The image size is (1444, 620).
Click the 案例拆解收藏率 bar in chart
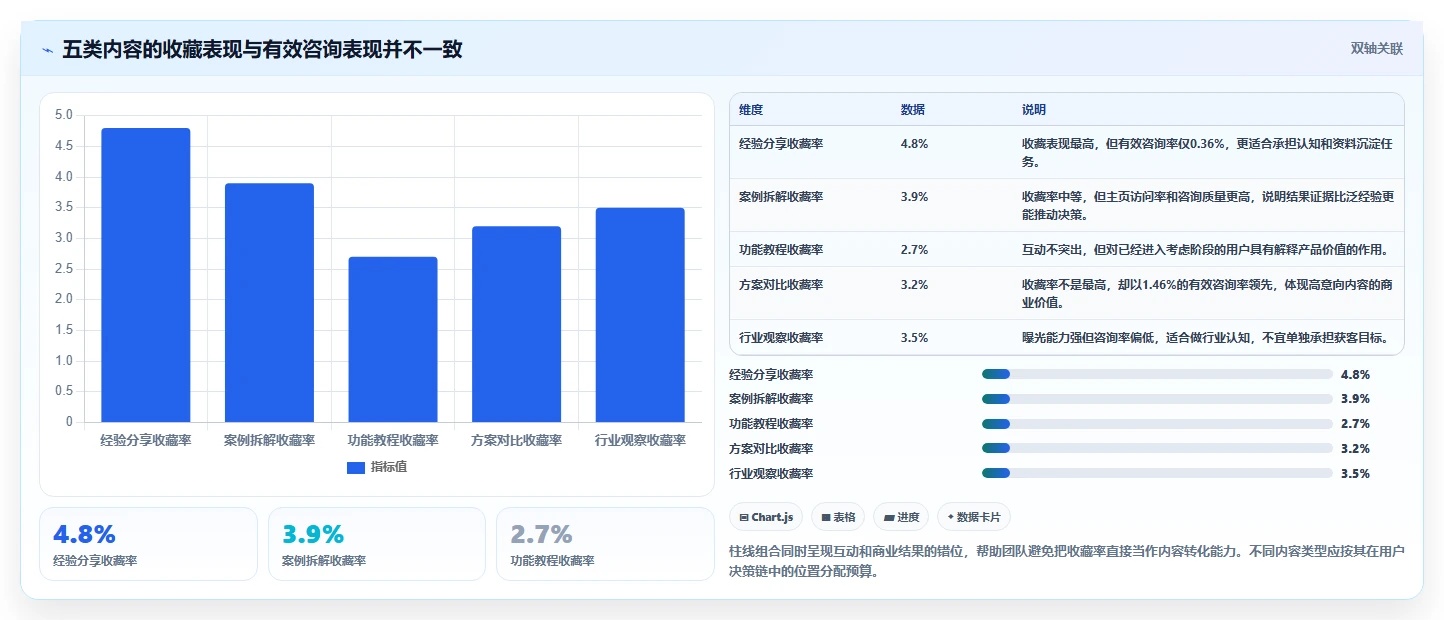[x=269, y=302]
